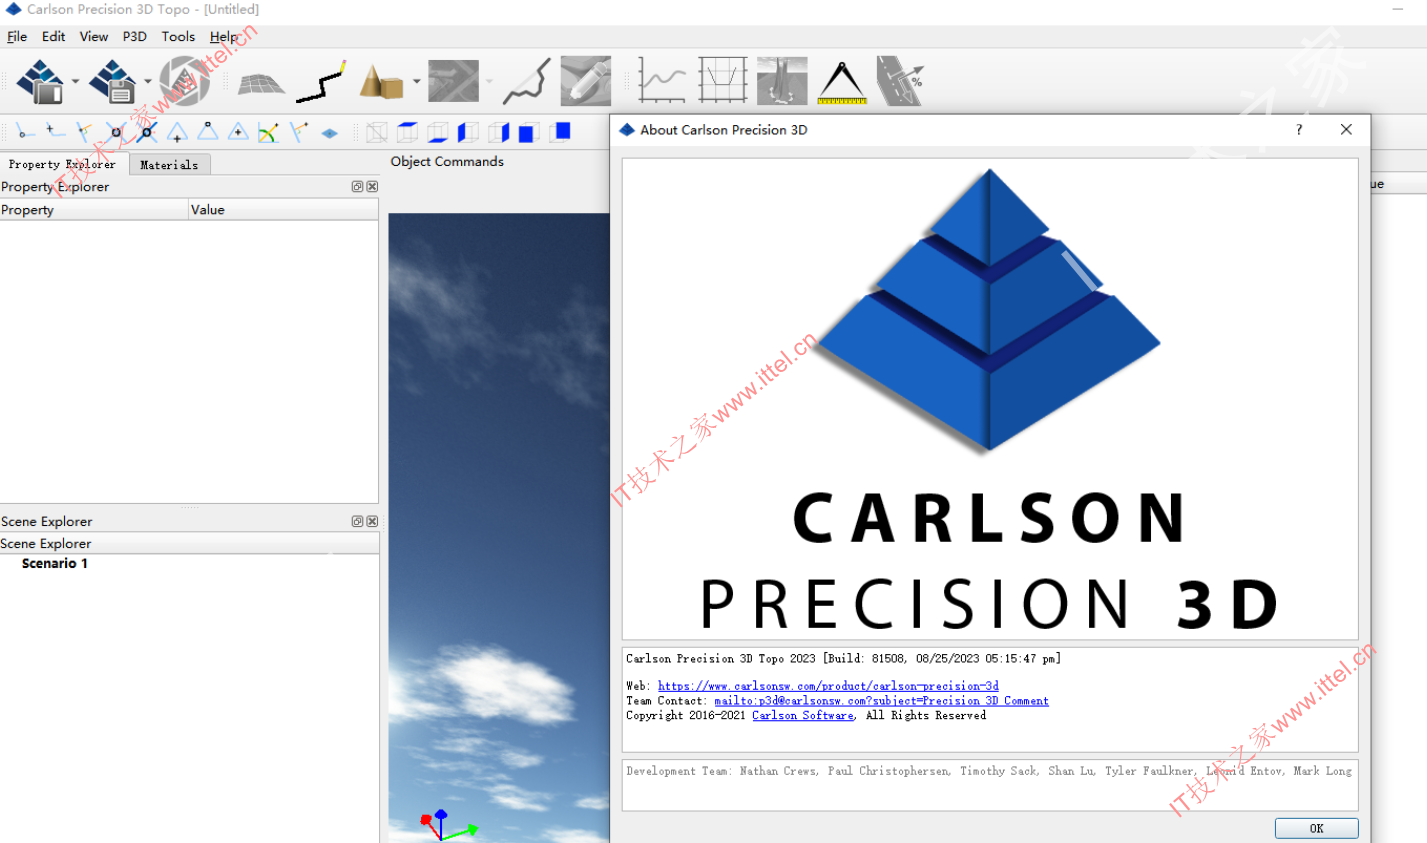This screenshot has height=843, width=1427.
Task: Close the About Carlson Precision 3D dialog
Action: coord(1346,130)
